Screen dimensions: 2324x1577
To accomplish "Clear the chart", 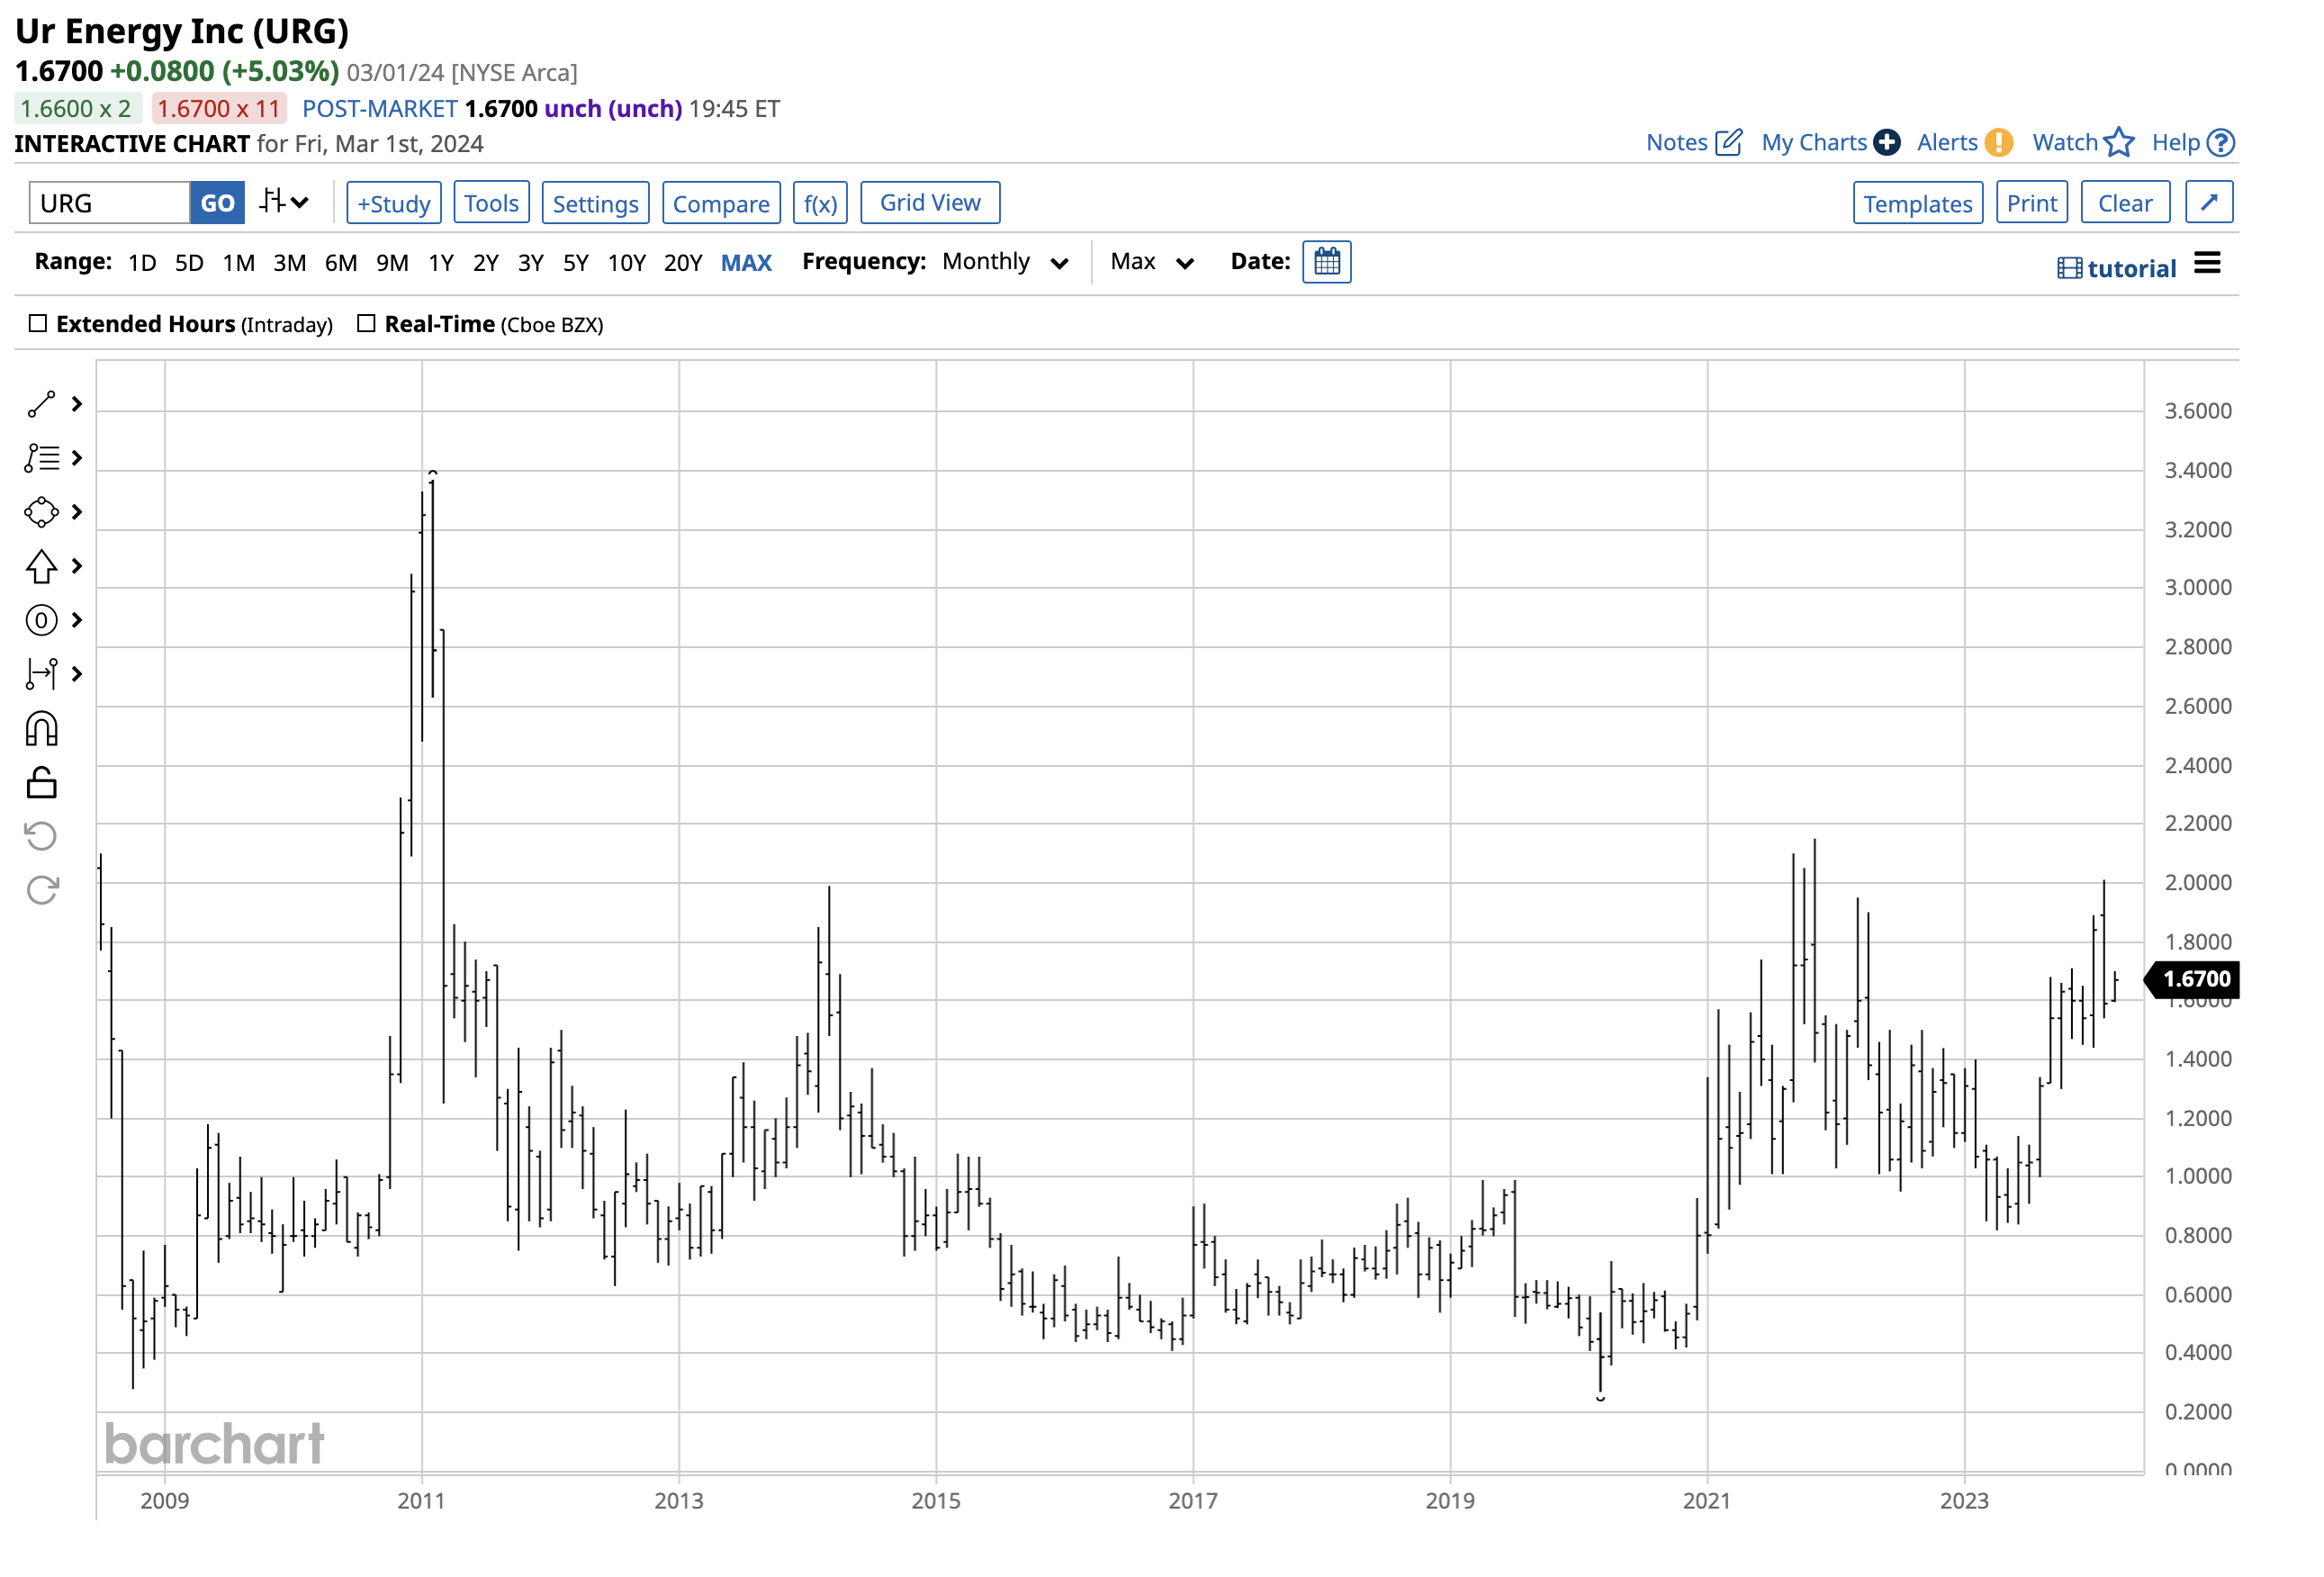I will [2125, 203].
